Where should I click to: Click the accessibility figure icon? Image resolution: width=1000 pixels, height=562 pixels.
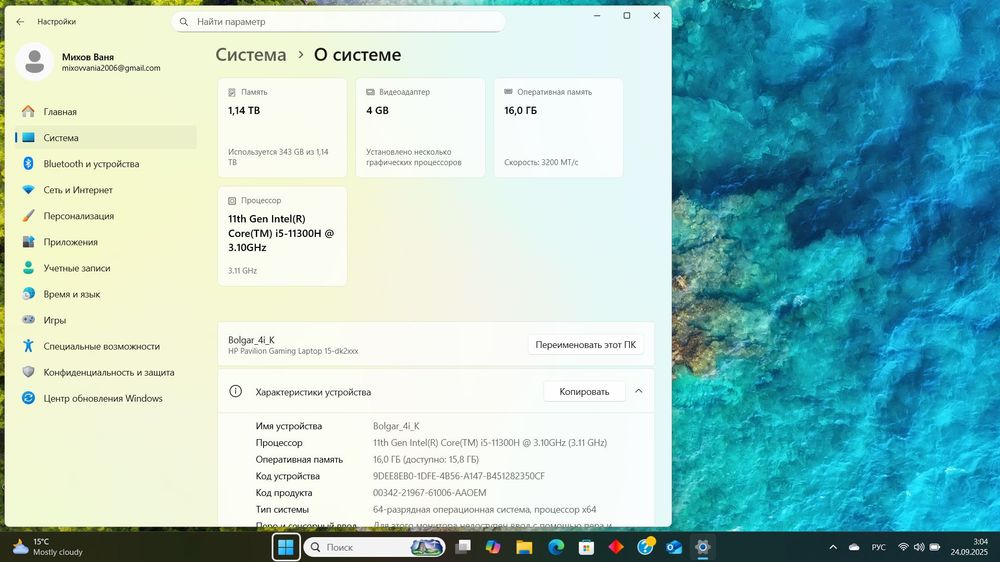pyautogui.click(x=28, y=346)
